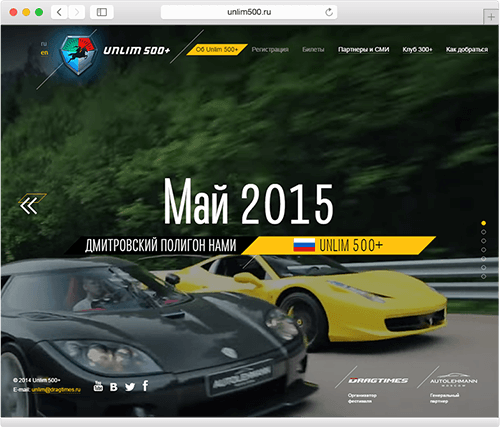Viewport: 500px width, 427px height.
Task: Reload the page with refresh icon
Action: (329, 12)
